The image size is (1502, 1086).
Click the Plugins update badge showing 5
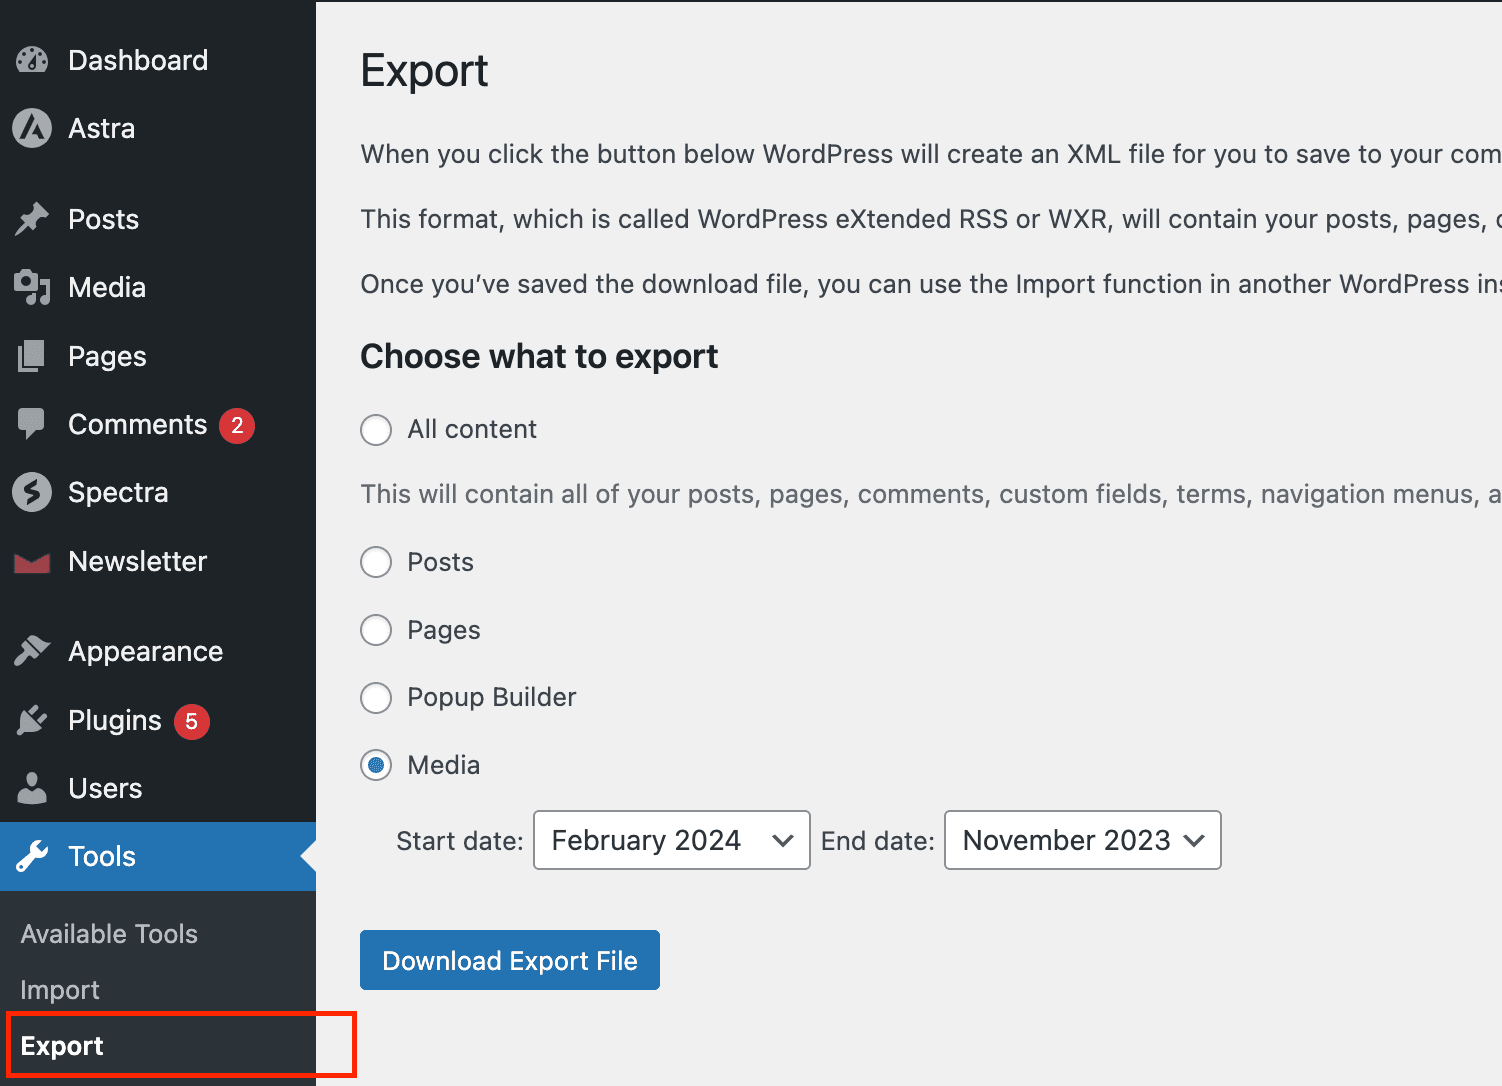(192, 721)
